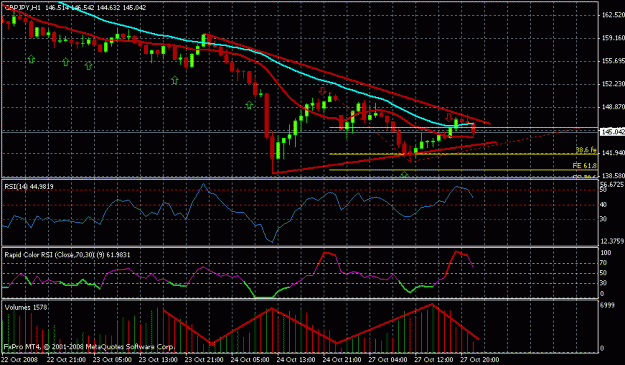Image resolution: width=625 pixels, height=365 pixels.
Task: Click the green up arrow left of the 24 Oct crash candle
Action: 249,105
